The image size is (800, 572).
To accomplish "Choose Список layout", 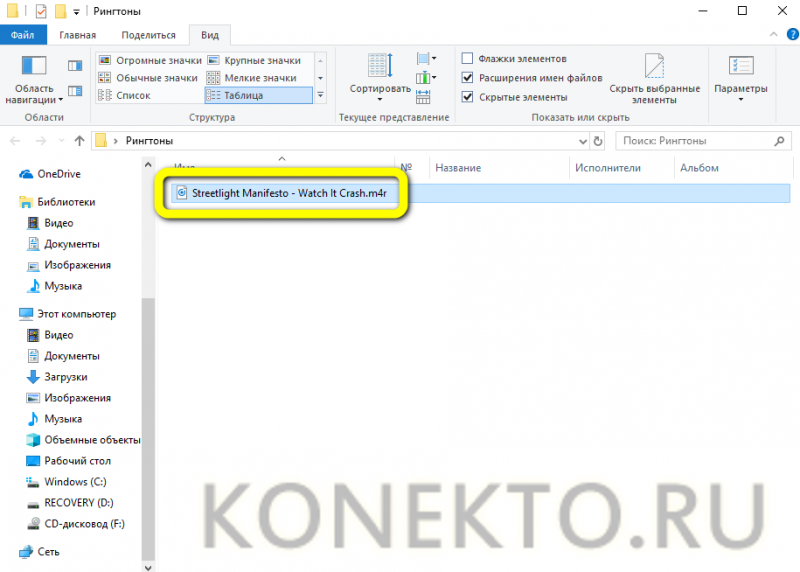I will pyautogui.click(x=124, y=95).
